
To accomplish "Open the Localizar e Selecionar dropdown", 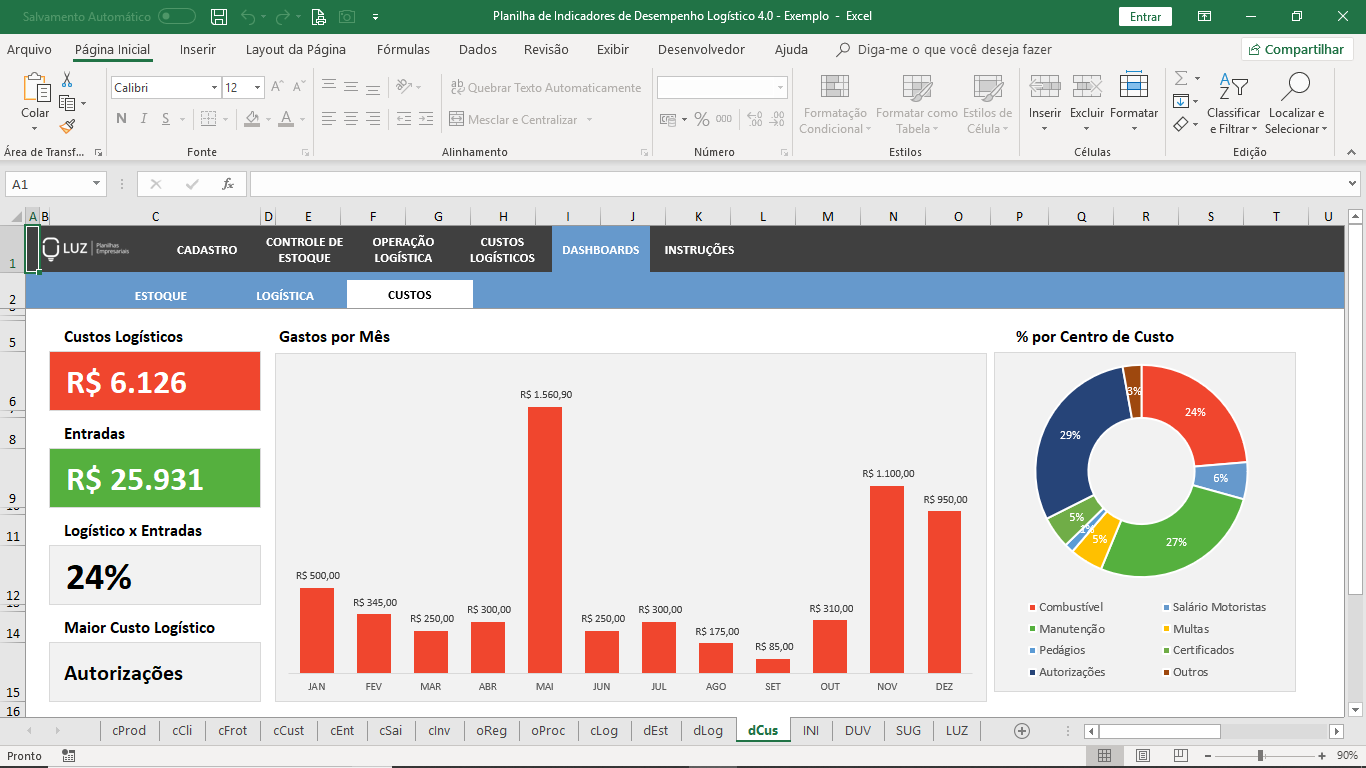I will click(x=1296, y=106).
